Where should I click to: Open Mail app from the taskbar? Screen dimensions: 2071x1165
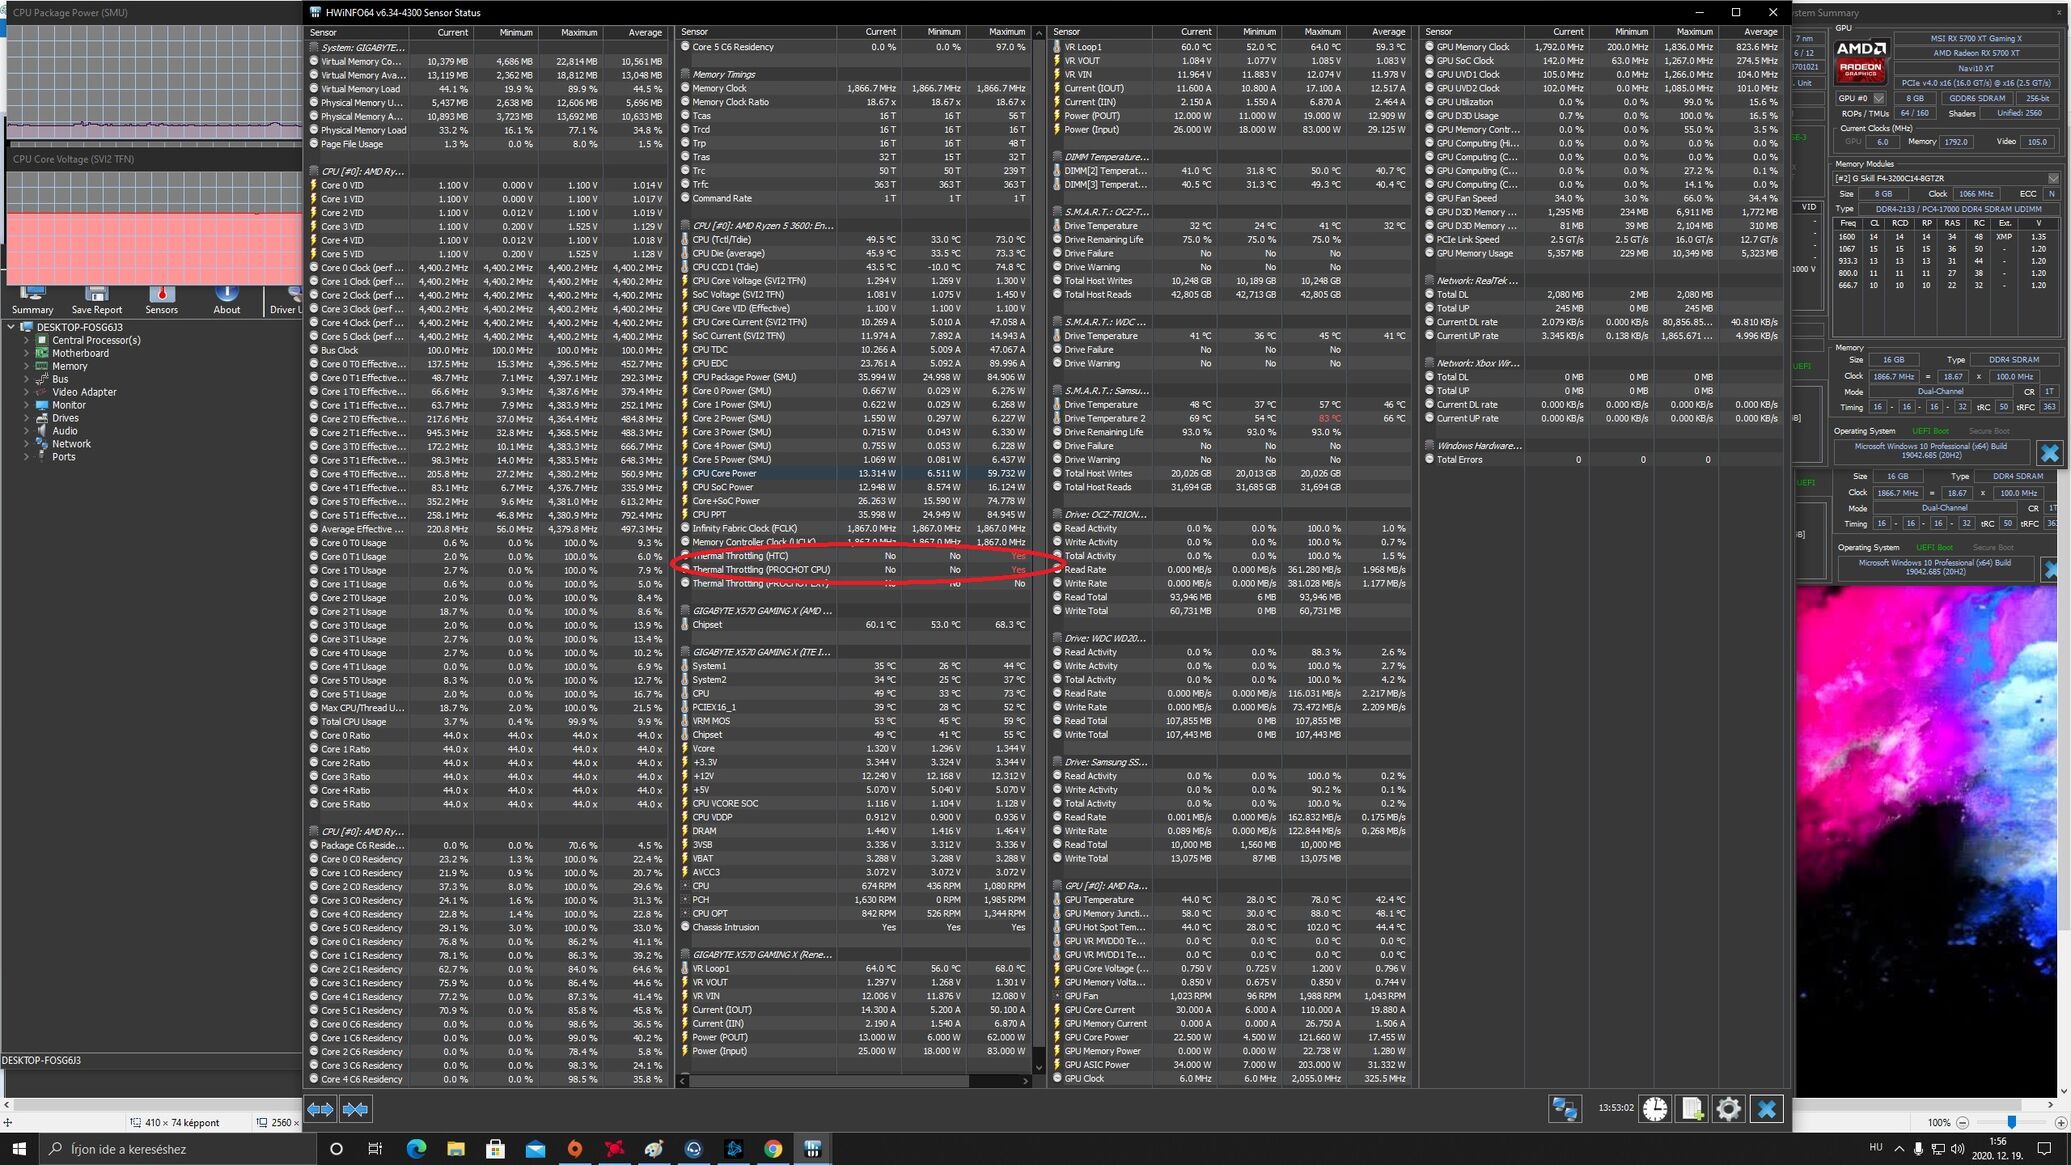click(535, 1149)
